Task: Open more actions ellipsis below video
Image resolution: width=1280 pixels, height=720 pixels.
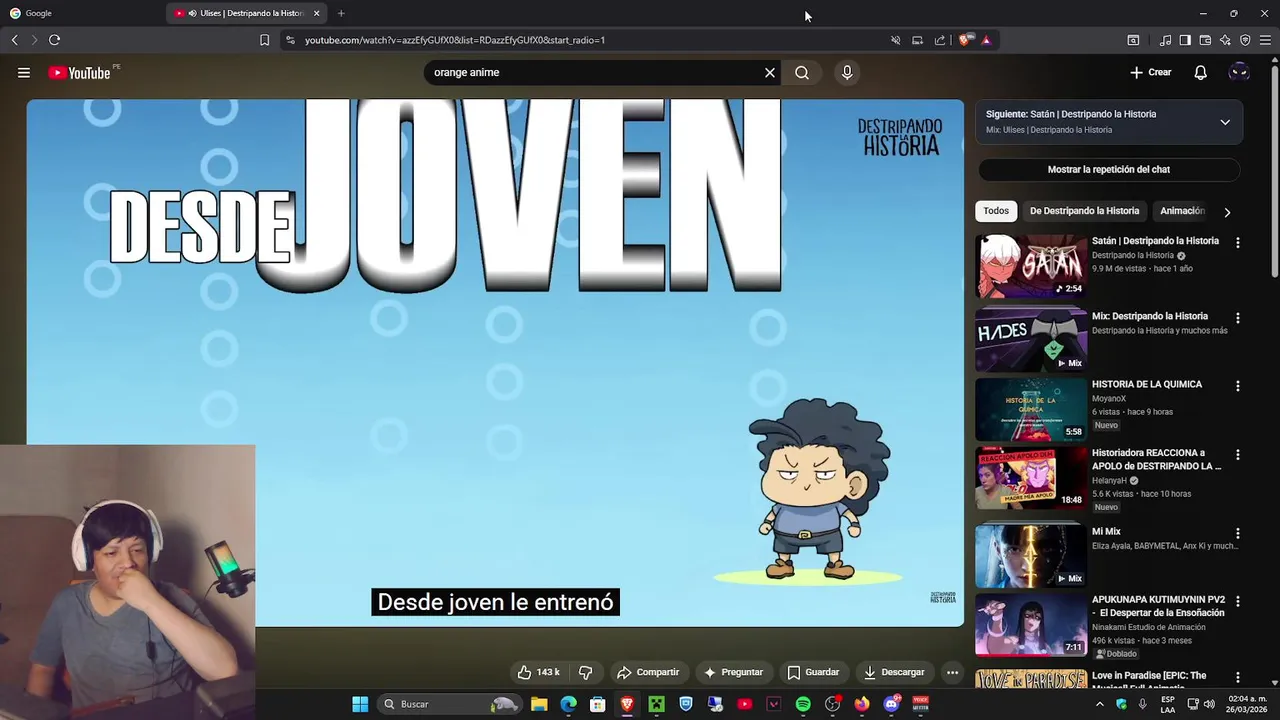Action: click(x=952, y=672)
